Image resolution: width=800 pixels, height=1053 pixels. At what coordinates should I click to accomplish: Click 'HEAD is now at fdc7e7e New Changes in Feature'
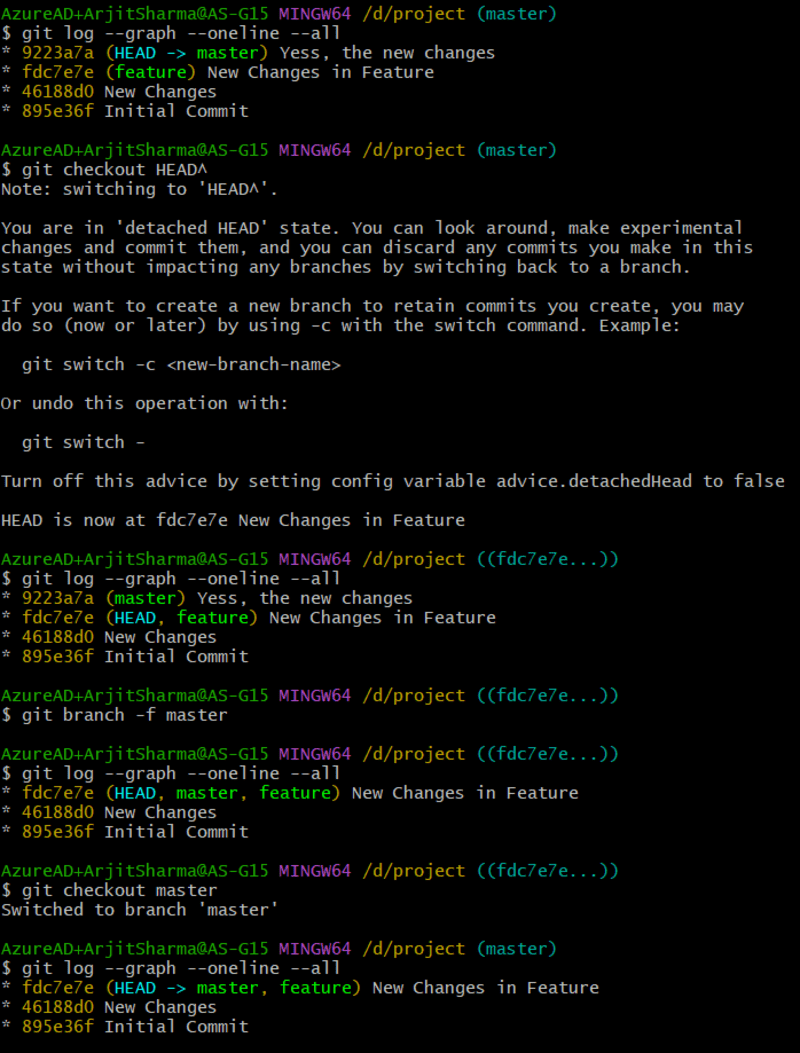click(233, 520)
